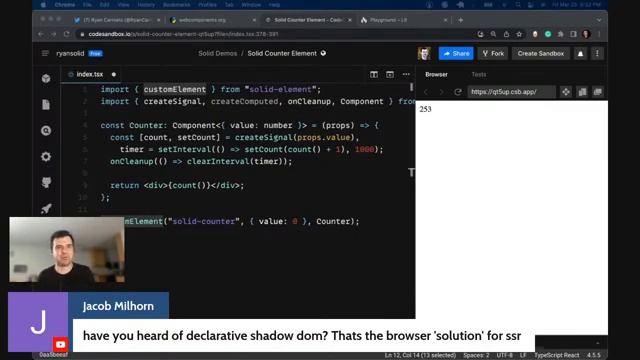Click the user avatar beside Share
Image resolution: width=640 pixels, height=360 pixels.
click(424, 53)
